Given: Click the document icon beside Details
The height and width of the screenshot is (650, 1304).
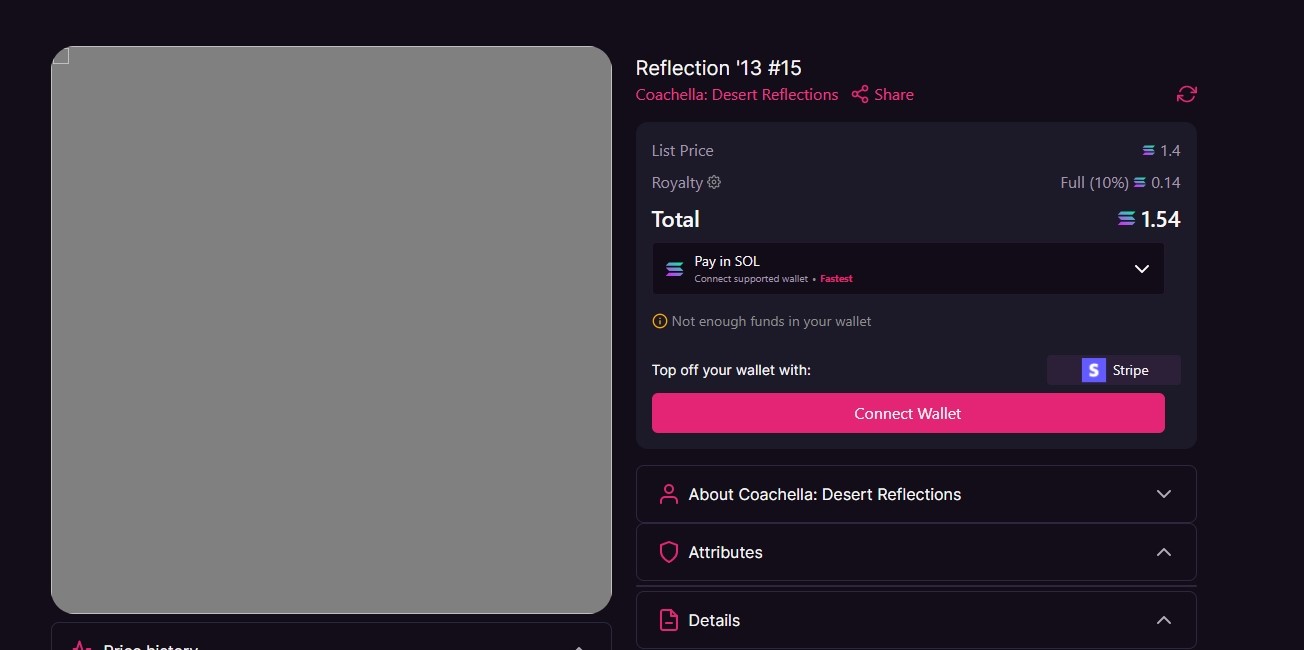Looking at the screenshot, I should (668, 620).
